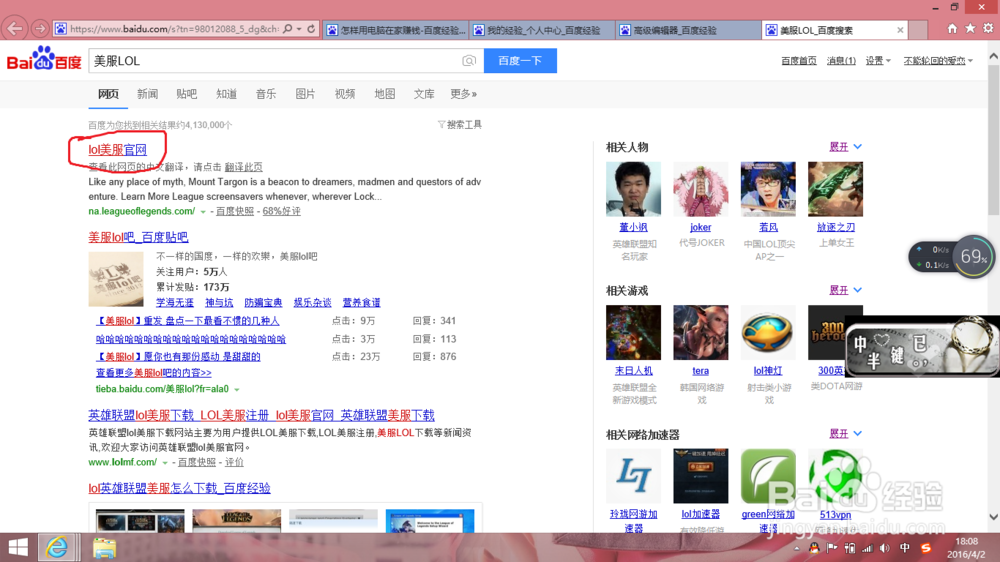Screen dimensions: 1000x562
Task: Click the 翻译此页 link
Action: pos(244,167)
